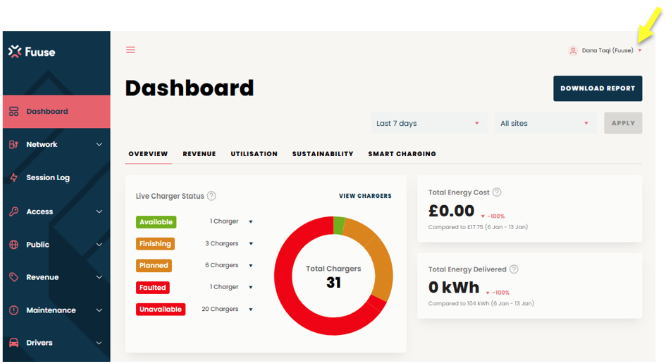The image size is (672, 364).
Task: Expand the Public sidebar section
Action: click(x=99, y=244)
